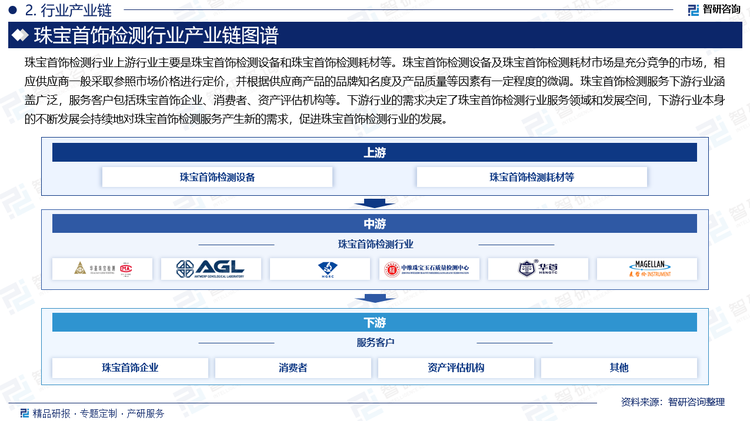The height and width of the screenshot is (421, 750).
Task: Click the 智研咨询 logo at top right
Action: (x=714, y=9)
